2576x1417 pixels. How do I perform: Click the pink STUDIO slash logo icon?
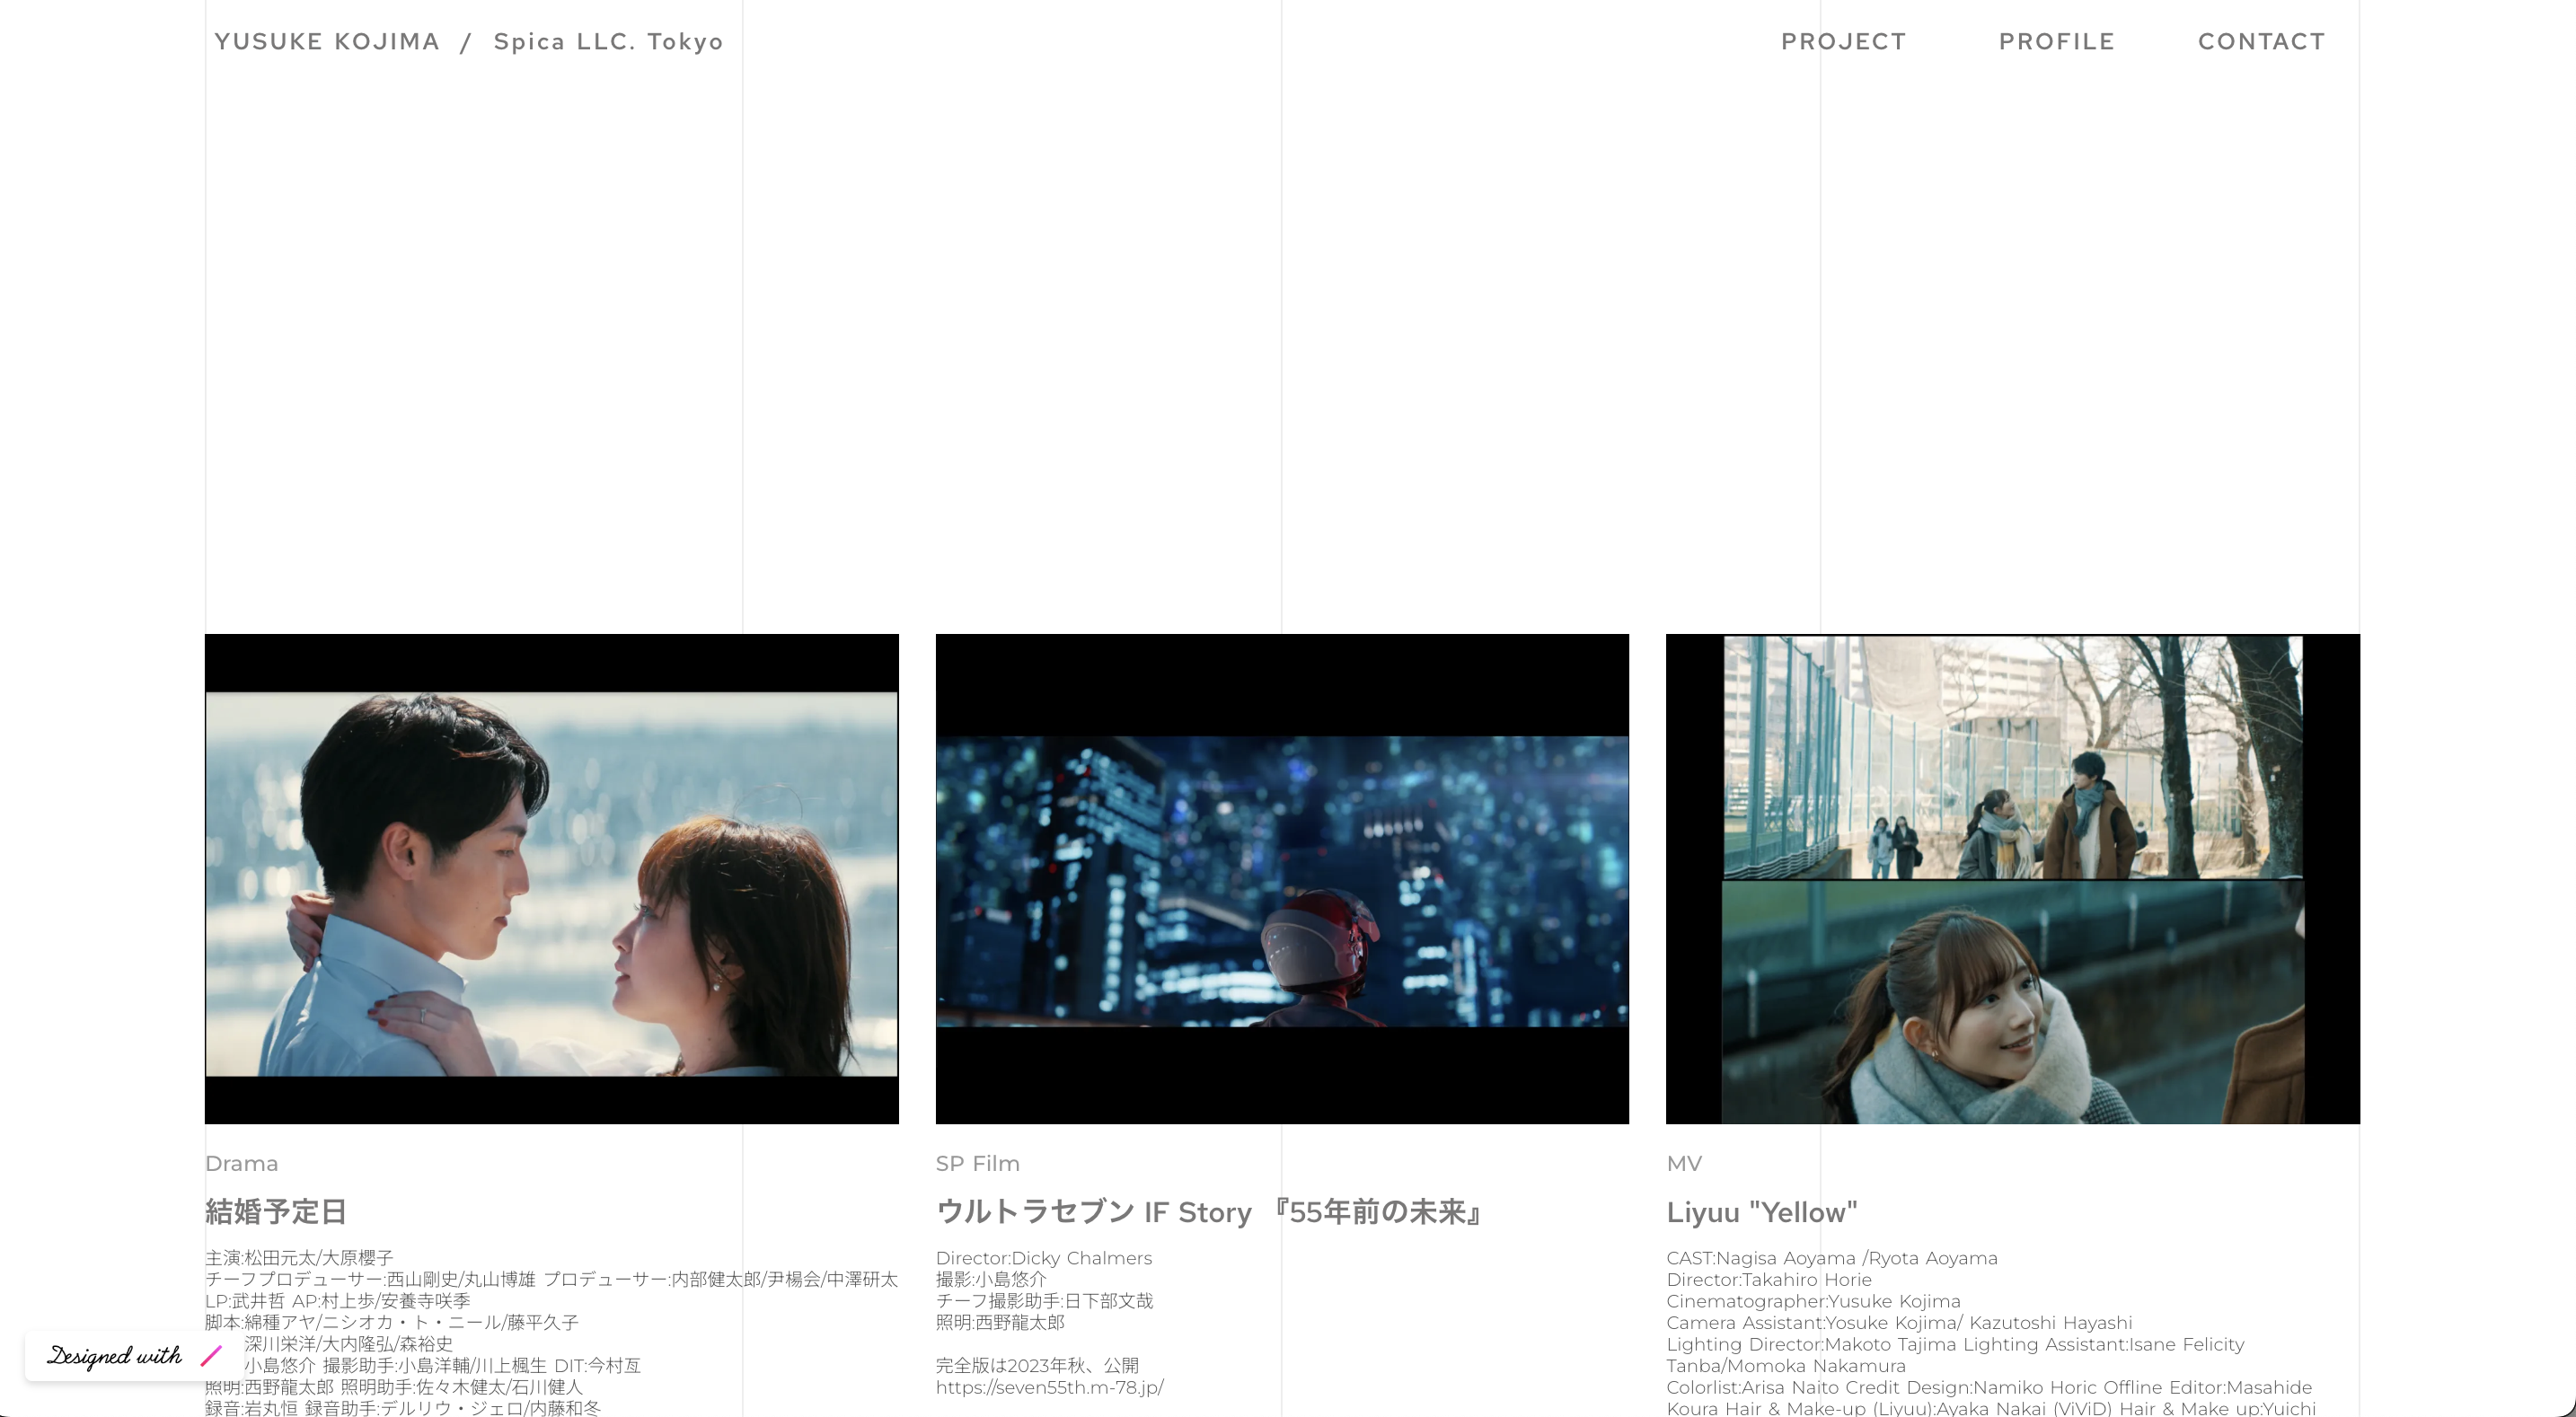click(209, 1357)
